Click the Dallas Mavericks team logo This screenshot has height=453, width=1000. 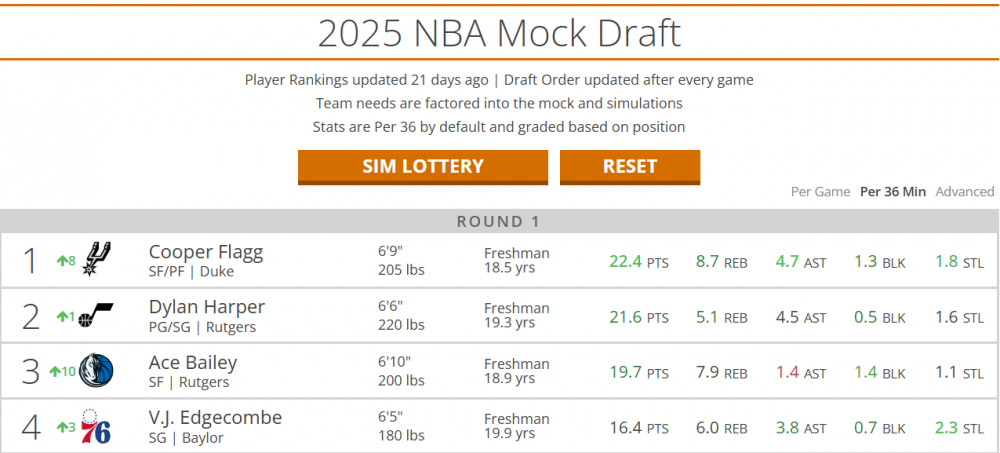point(97,371)
